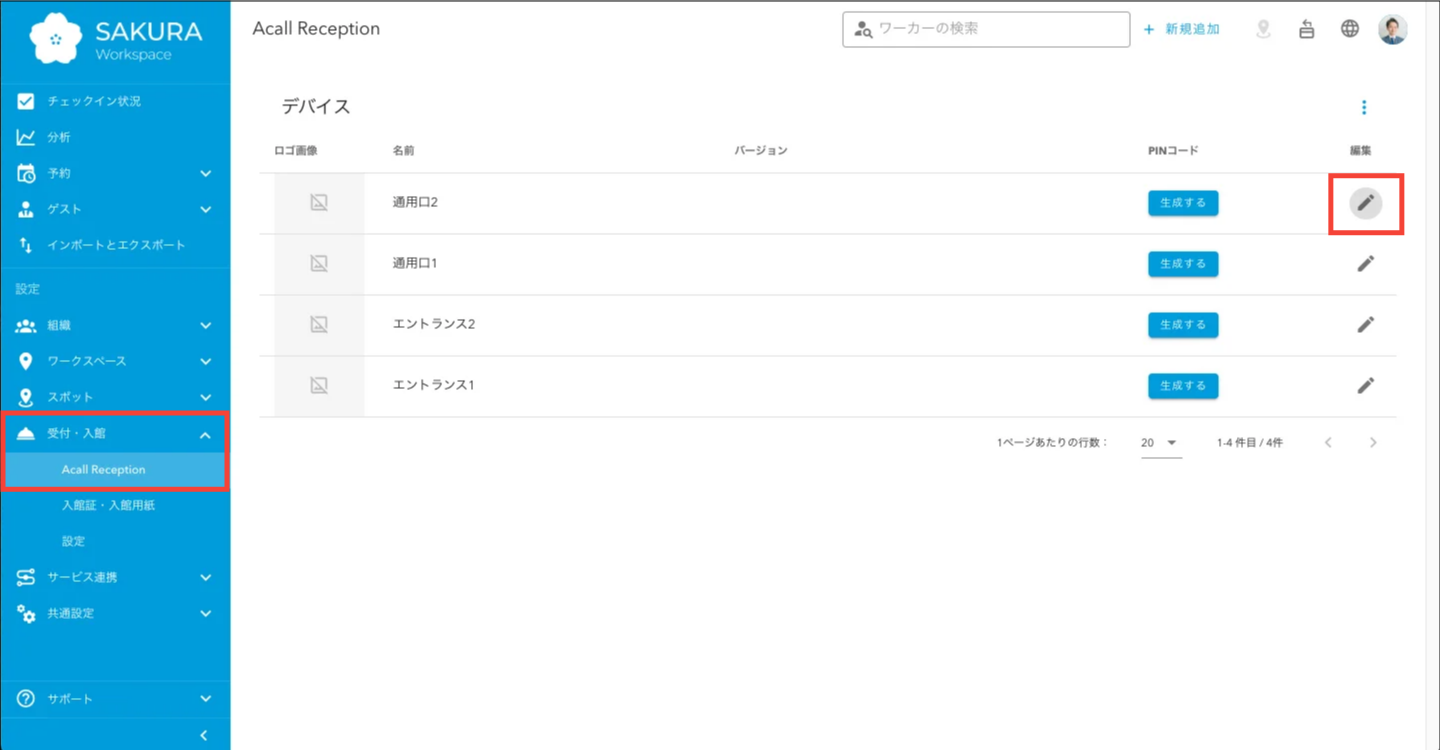Image resolution: width=1440 pixels, height=750 pixels.
Task: Expand the サービス連携 submenu chevron
Action: (x=205, y=578)
